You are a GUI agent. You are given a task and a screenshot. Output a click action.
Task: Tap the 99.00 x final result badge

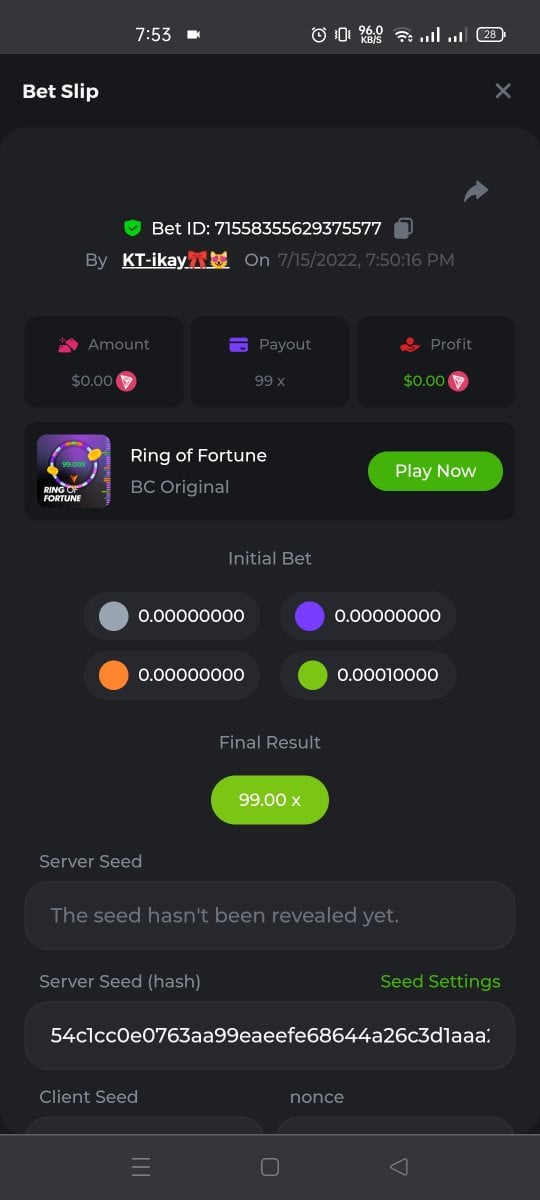point(270,800)
